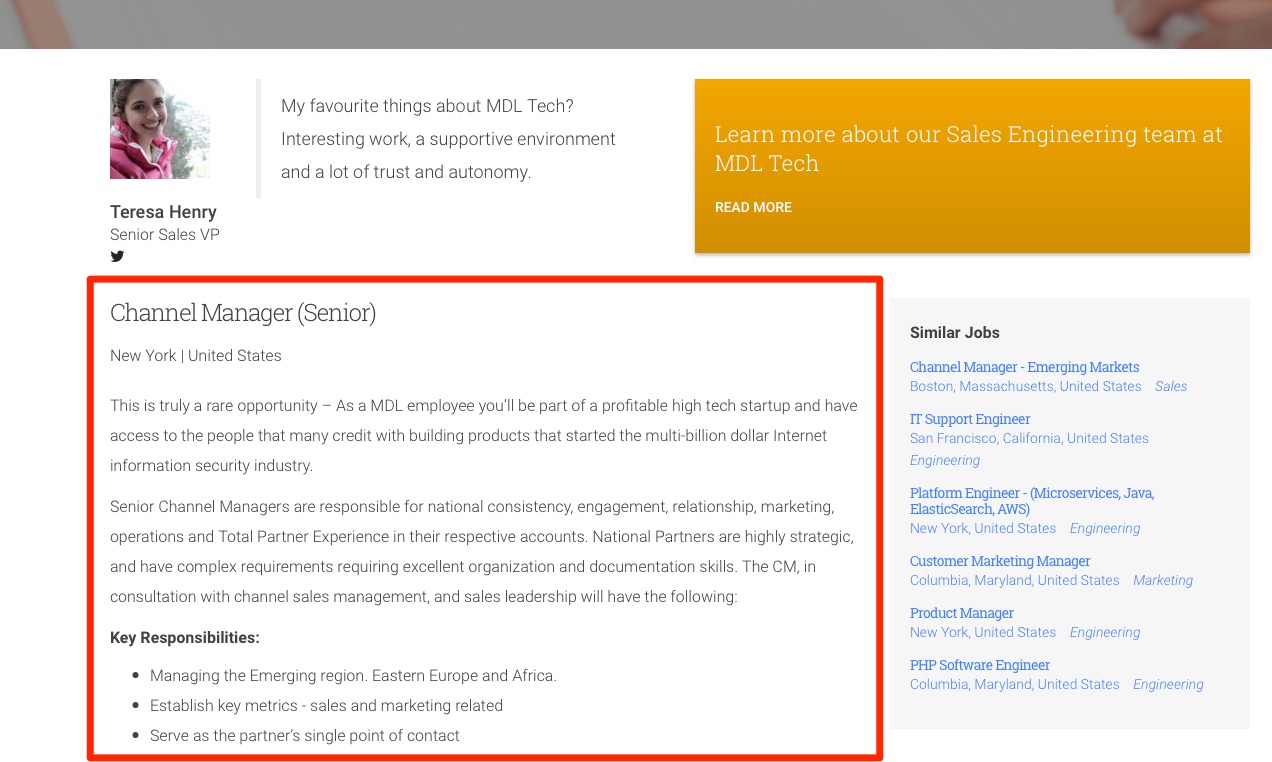Open Teresa Henry's profile photo
The width and height of the screenshot is (1272, 762).
coord(160,129)
